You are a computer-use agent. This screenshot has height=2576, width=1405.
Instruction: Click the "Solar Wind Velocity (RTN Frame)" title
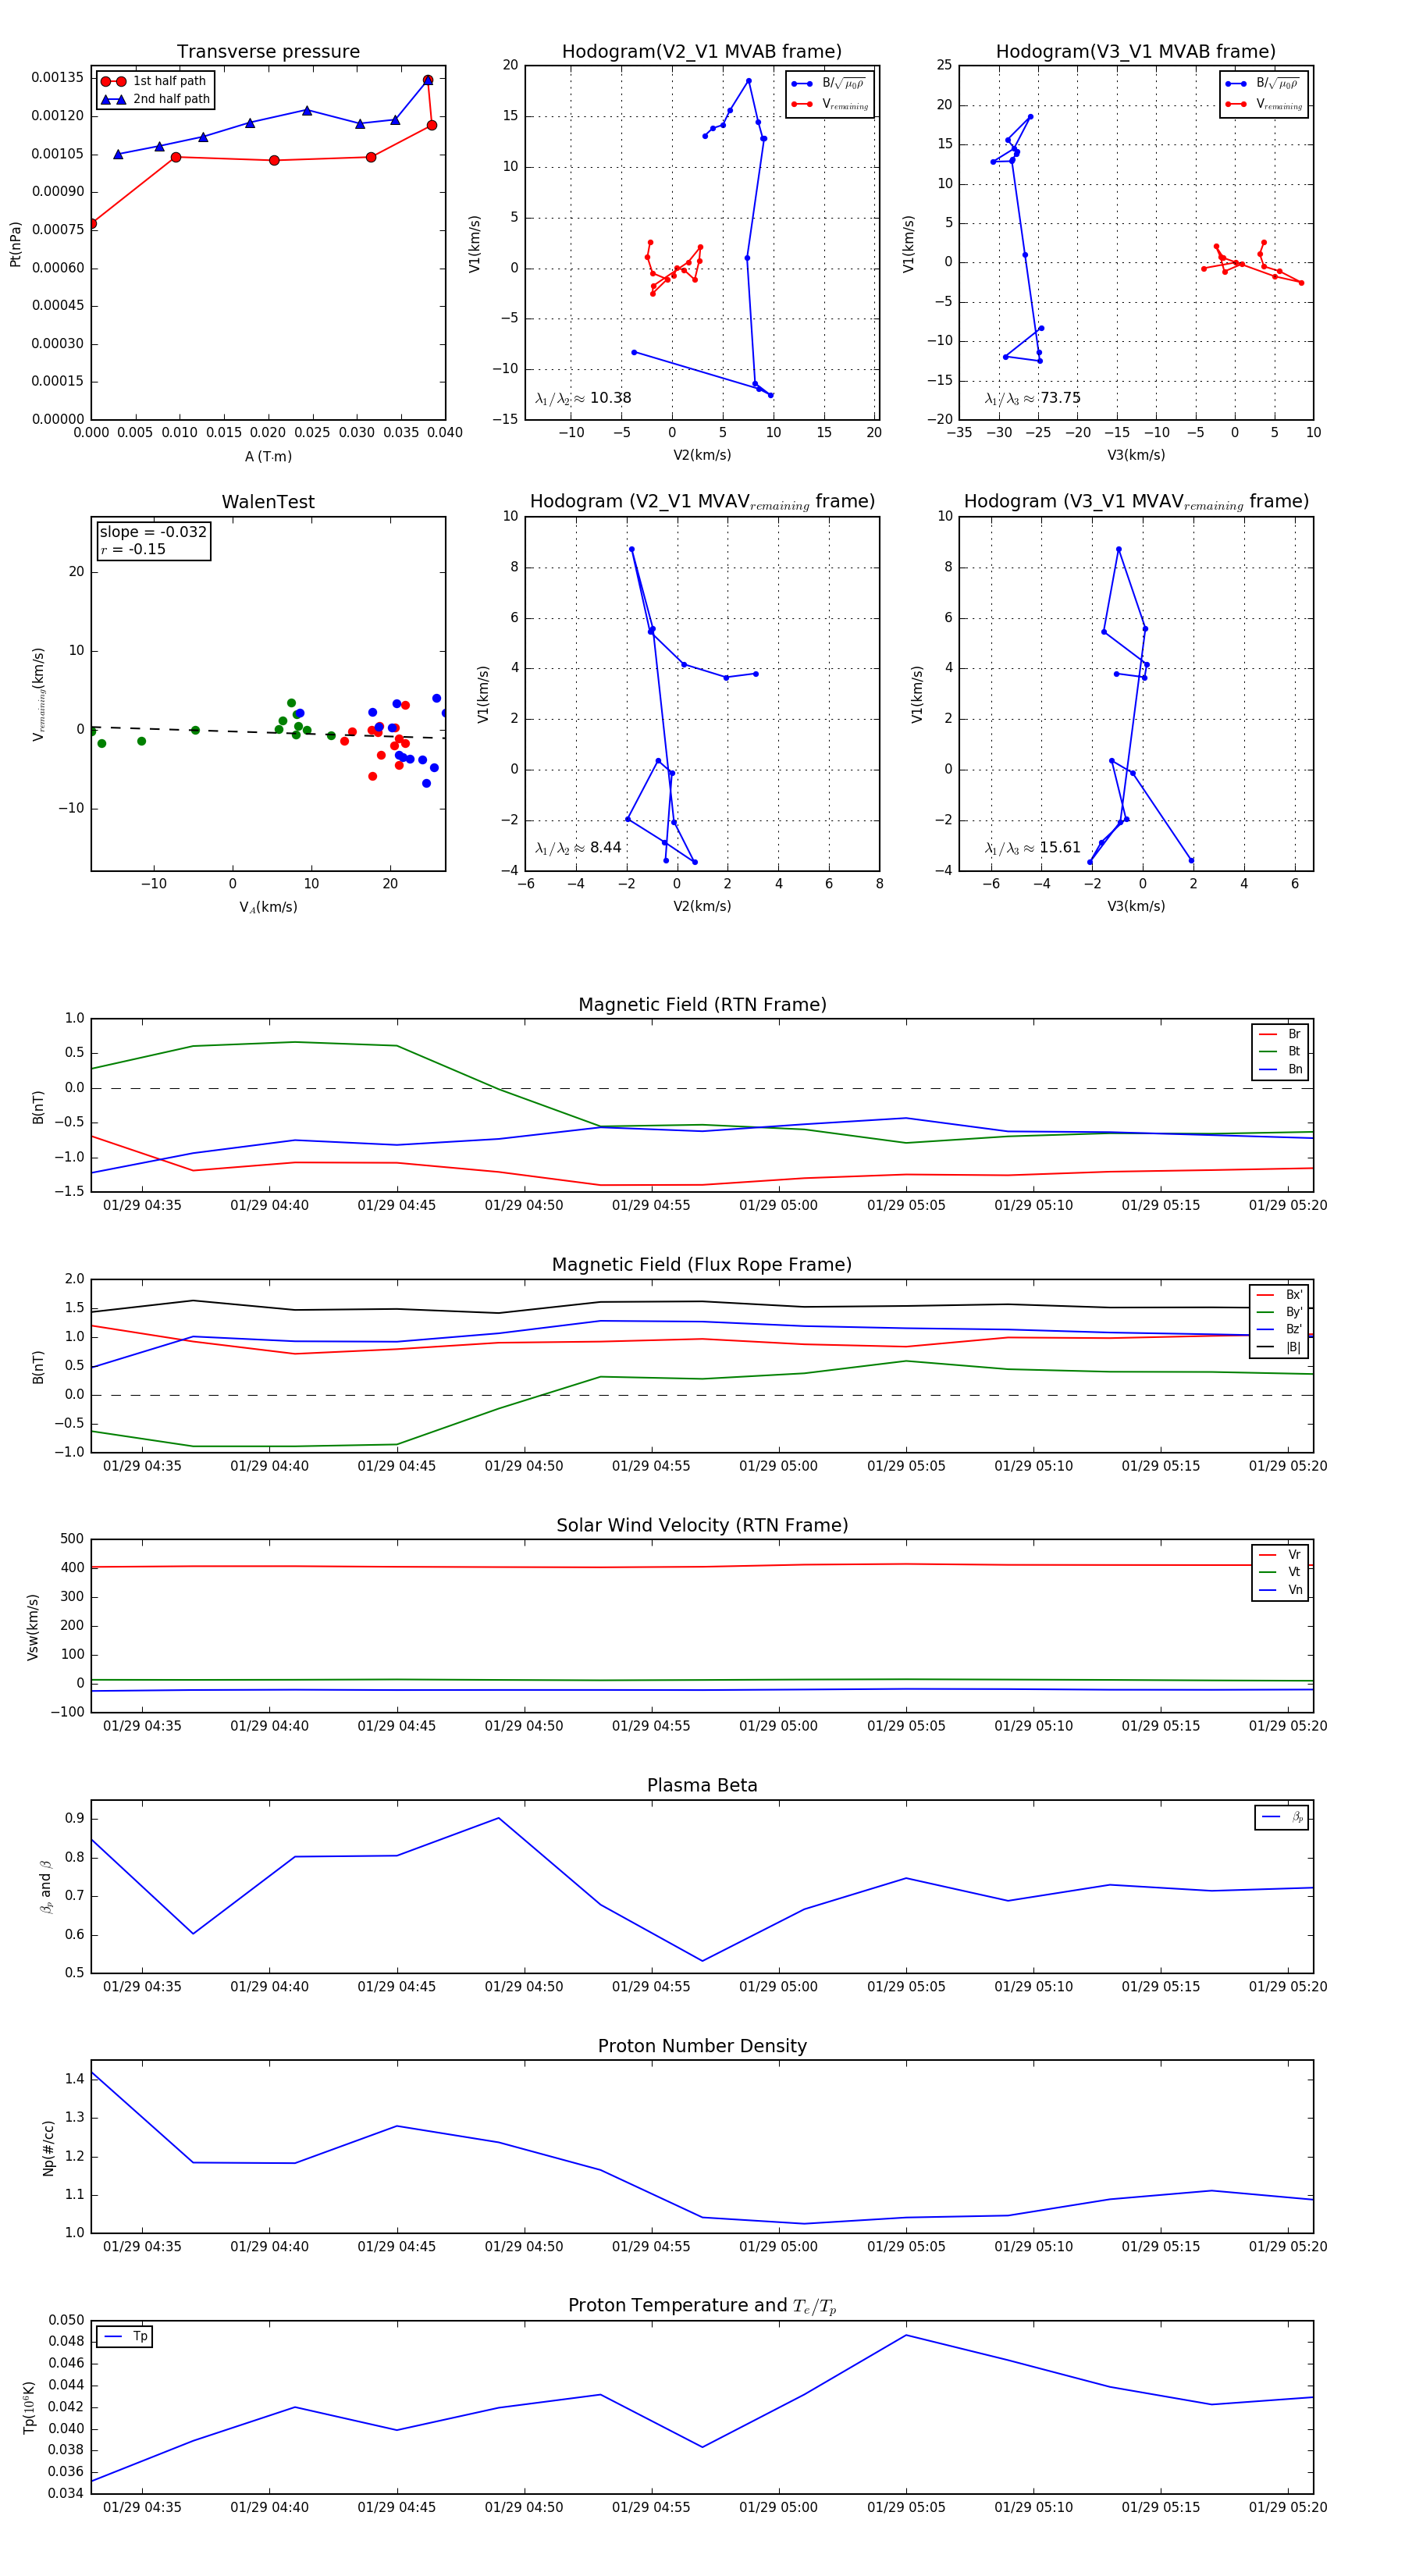pyautogui.click(x=702, y=1525)
